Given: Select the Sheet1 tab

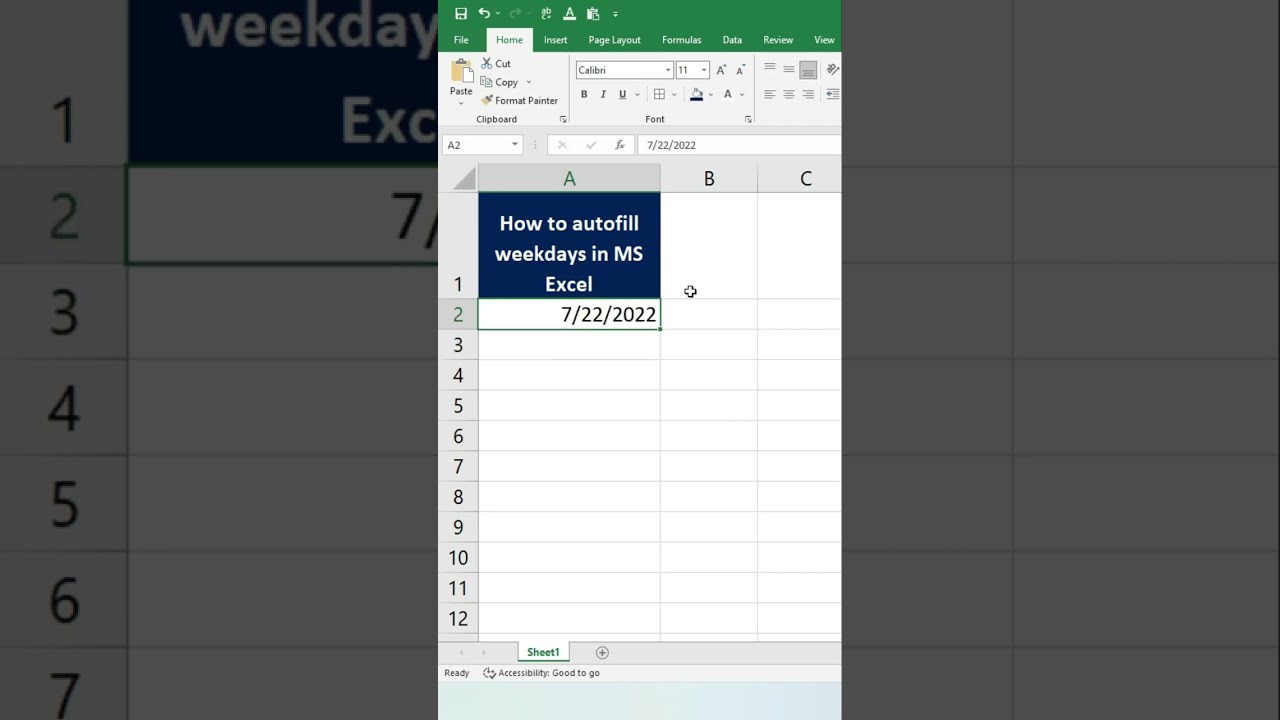Looking at the screenshot, I should (543, 653).
